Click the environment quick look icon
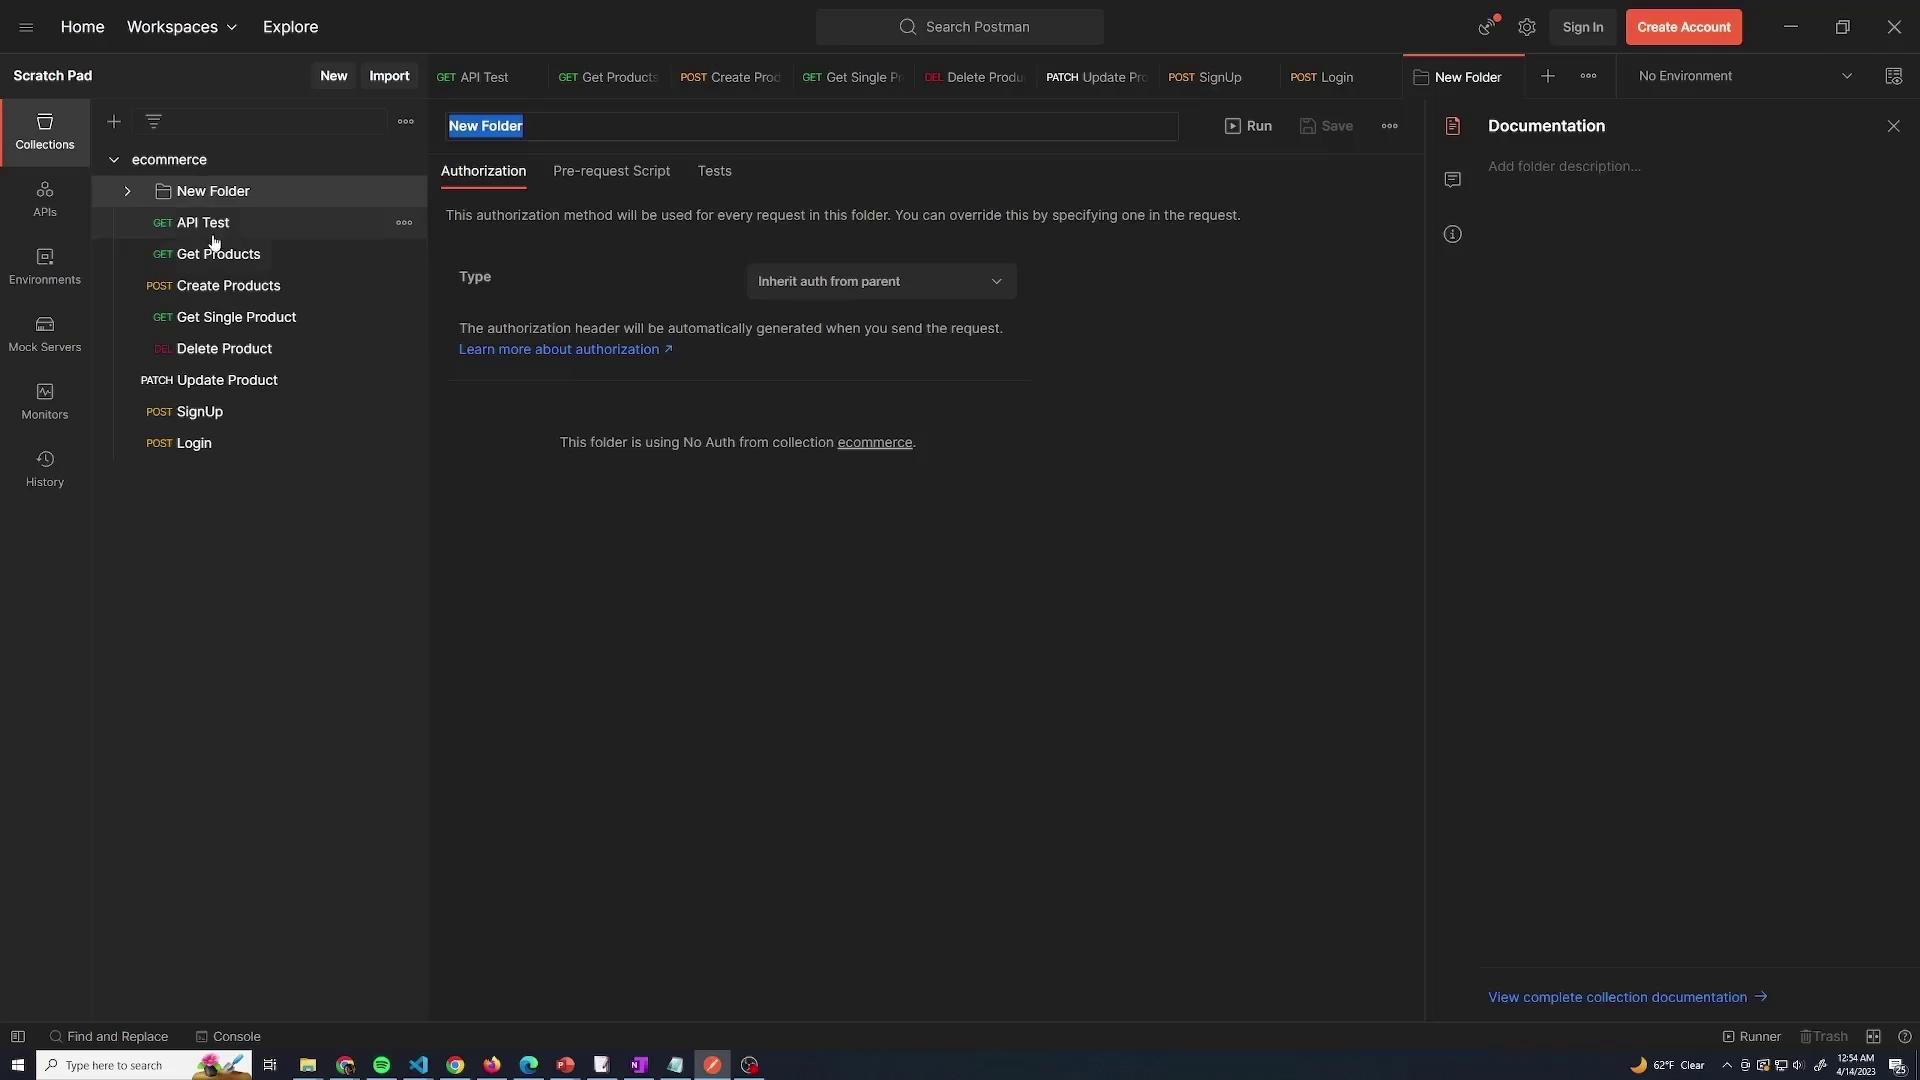Image resolution: width=1920 pixels, height=1080 pixels. (x=1893, y=76)
